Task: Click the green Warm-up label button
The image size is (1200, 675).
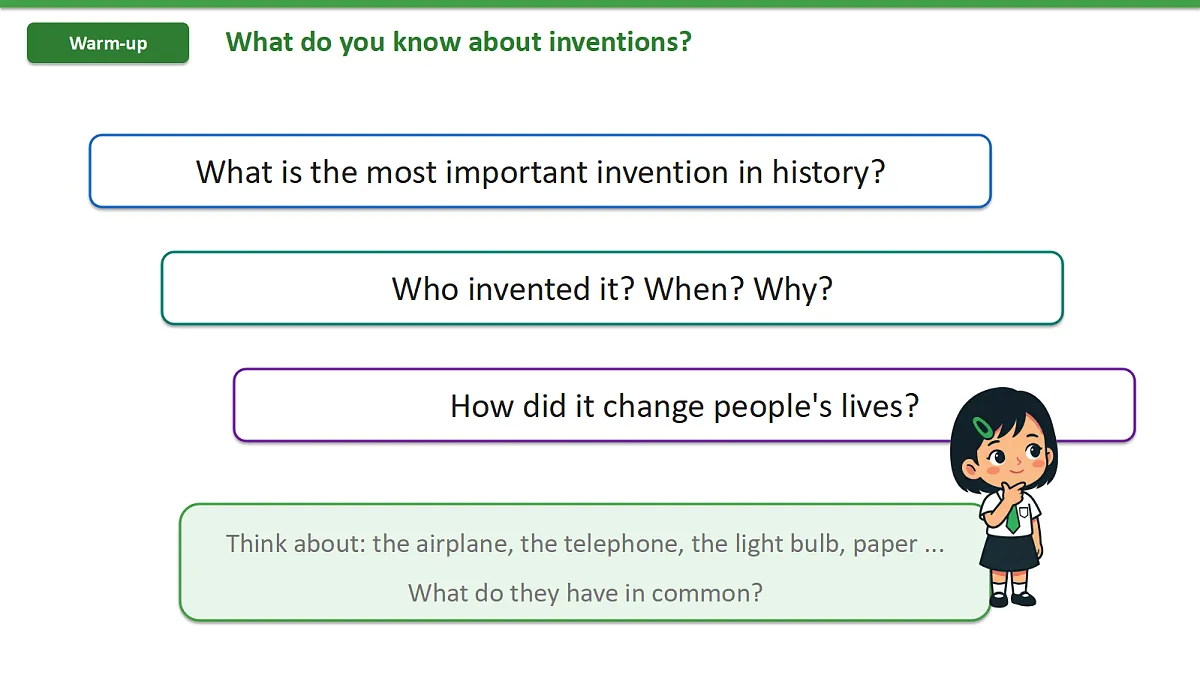Action: click(x=108, y=43)
